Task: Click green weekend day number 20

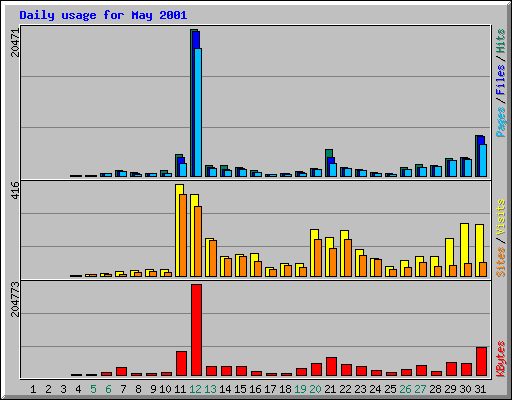Action: [315, 389]
